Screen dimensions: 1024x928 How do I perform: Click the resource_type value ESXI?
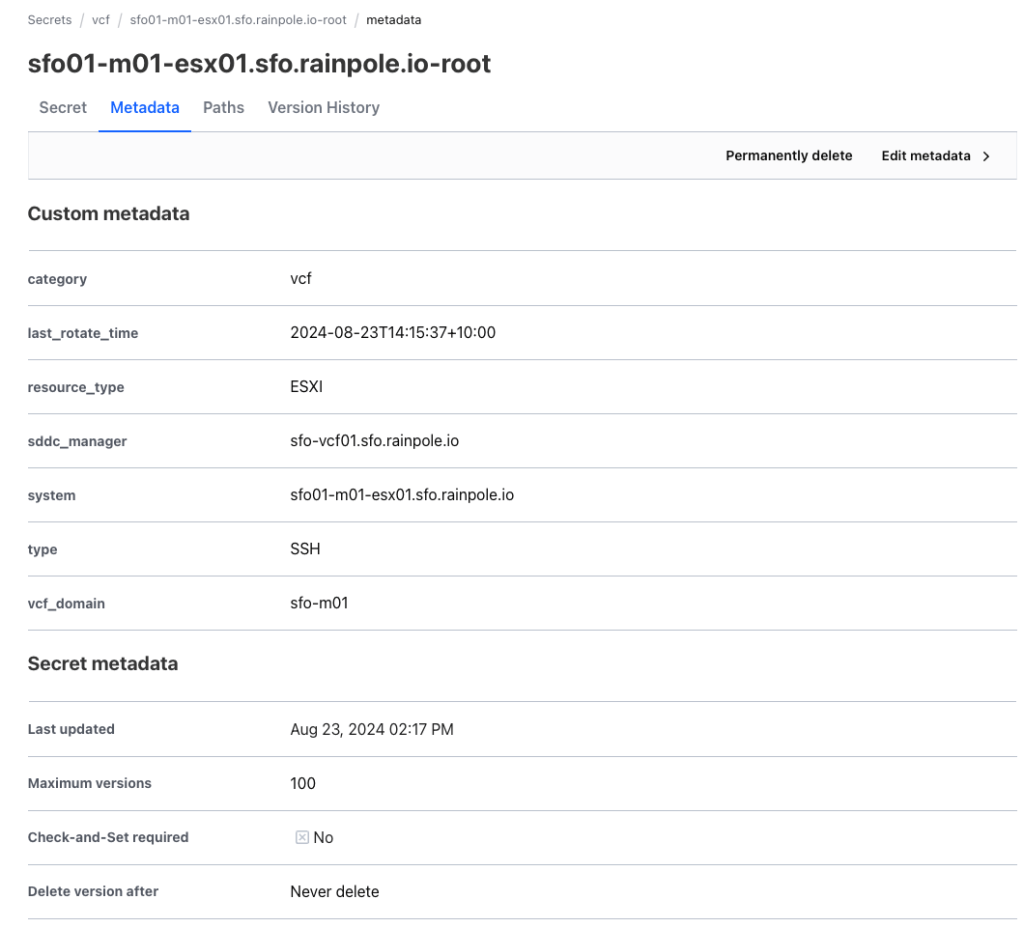[x=305, y=386]
